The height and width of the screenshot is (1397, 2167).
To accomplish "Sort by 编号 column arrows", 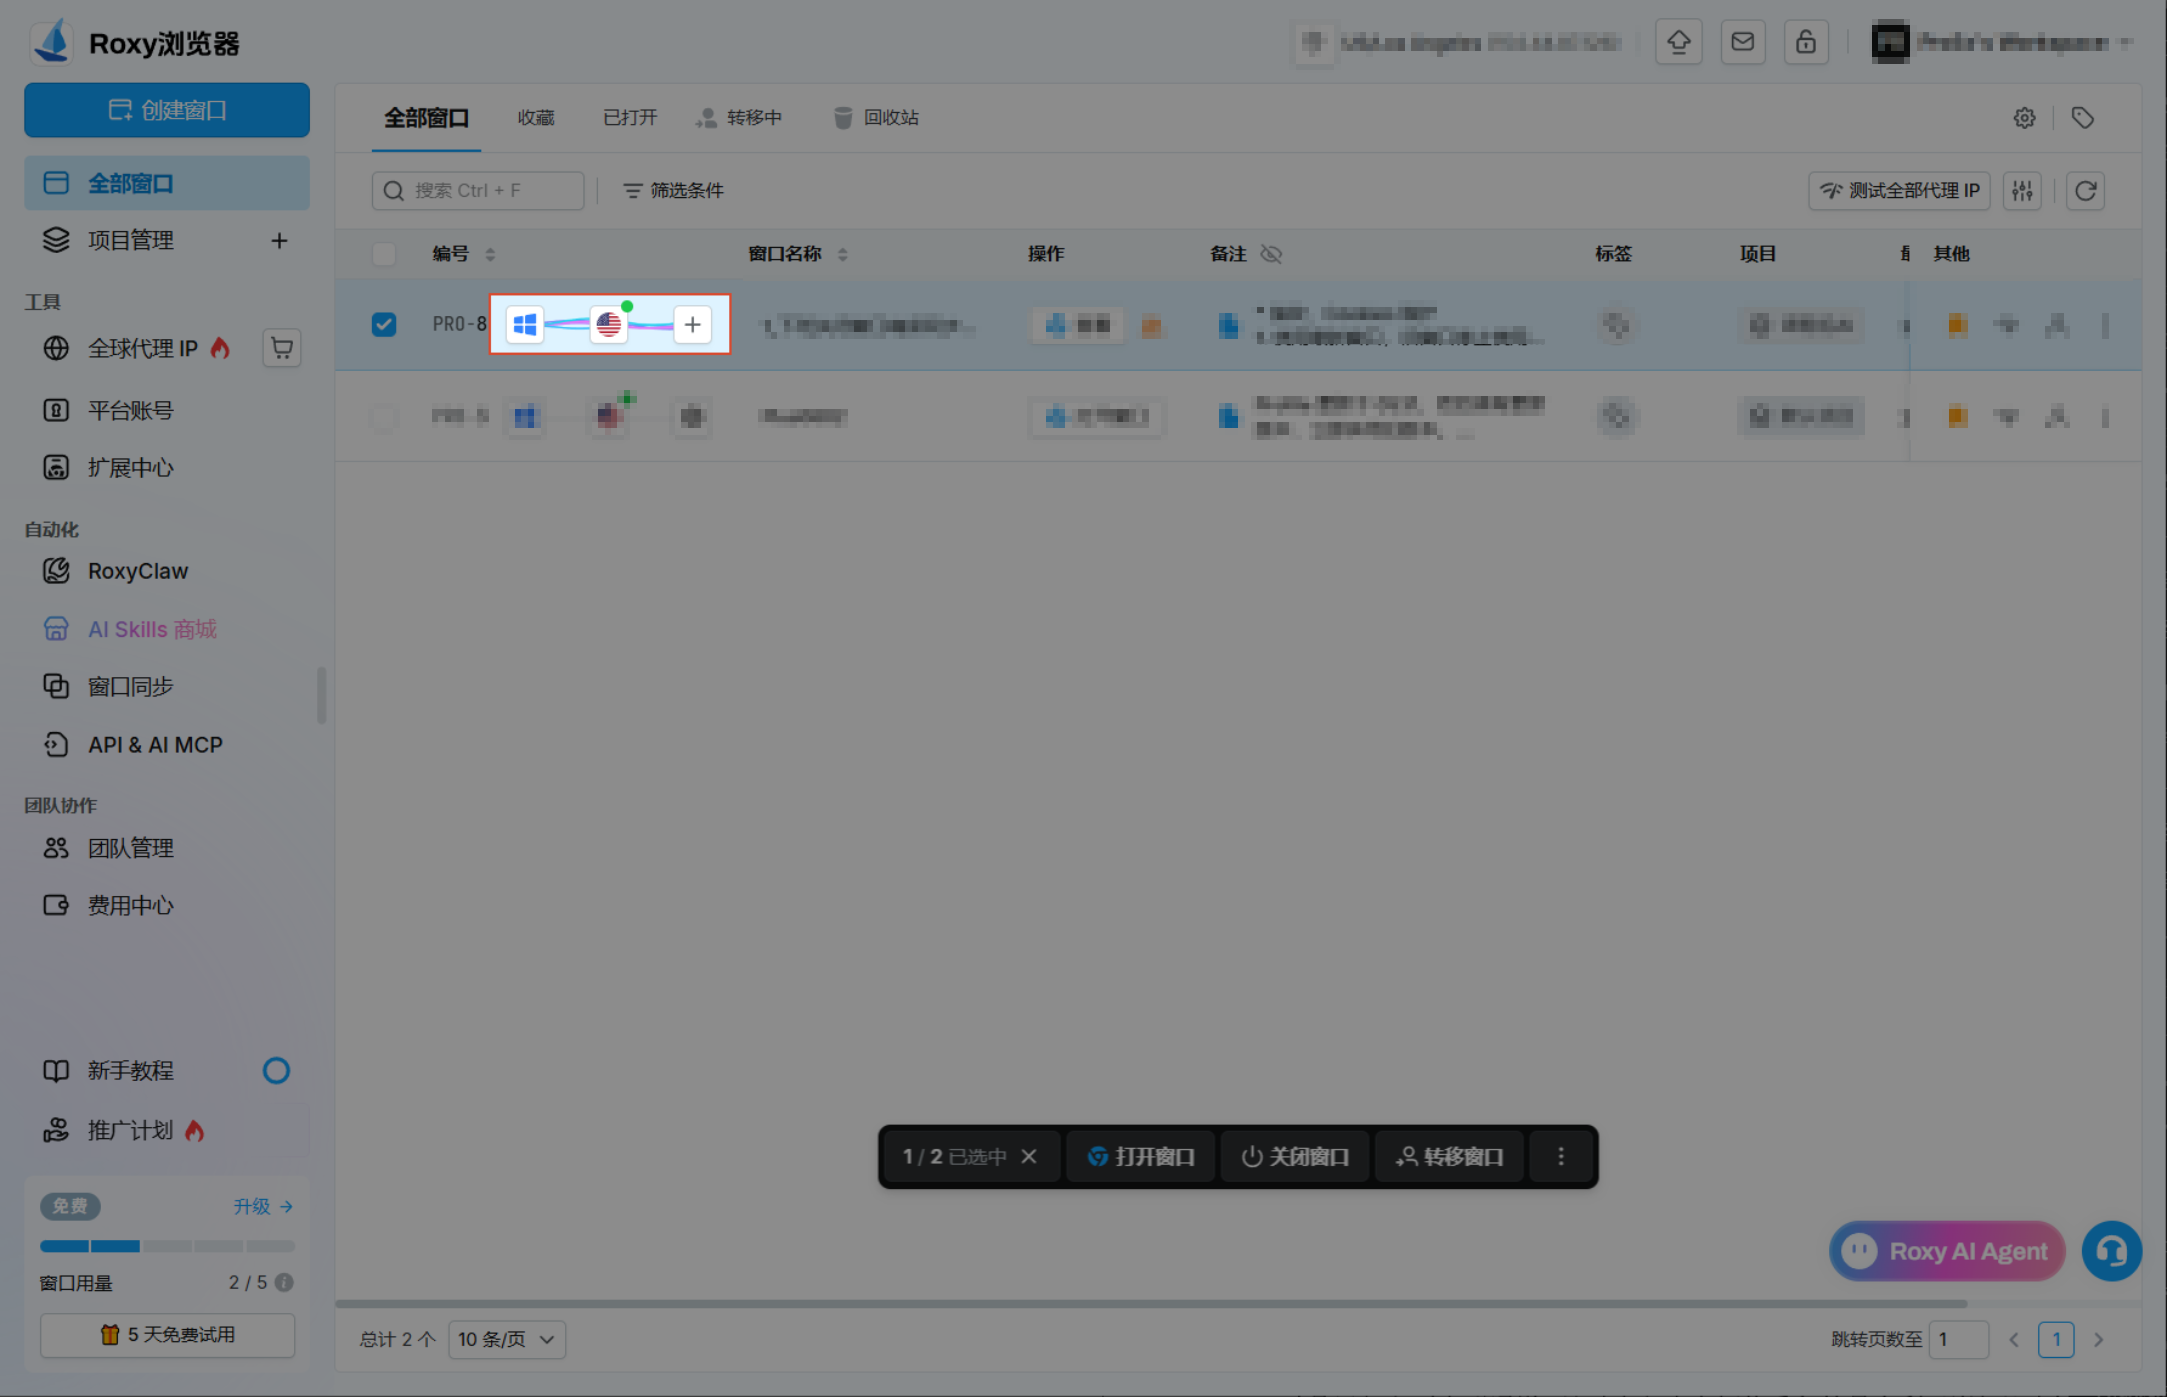I will point(490,254).
